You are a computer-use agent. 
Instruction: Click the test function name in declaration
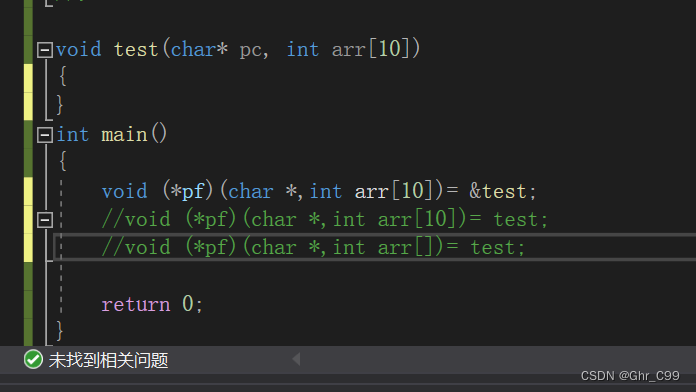pos(136,49)
